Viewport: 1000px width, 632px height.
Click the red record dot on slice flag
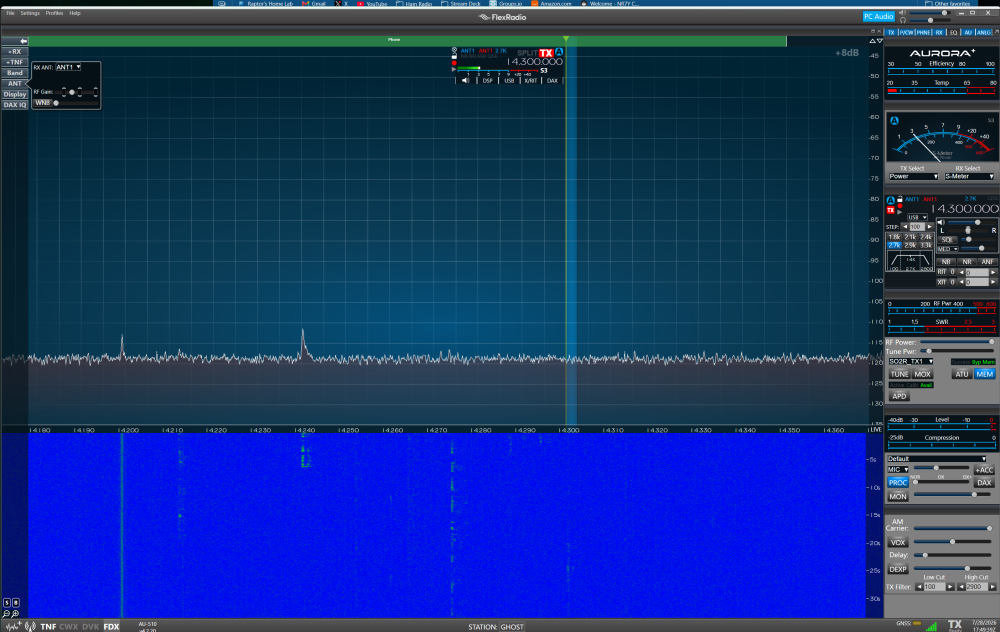tap(454, 63)
